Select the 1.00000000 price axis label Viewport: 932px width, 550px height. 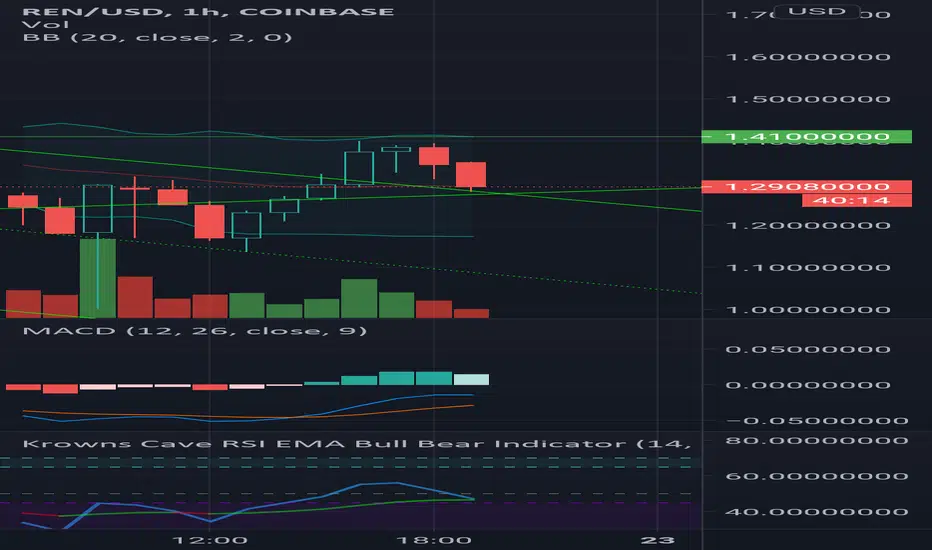pyautogui.click(x=808, y=310)
